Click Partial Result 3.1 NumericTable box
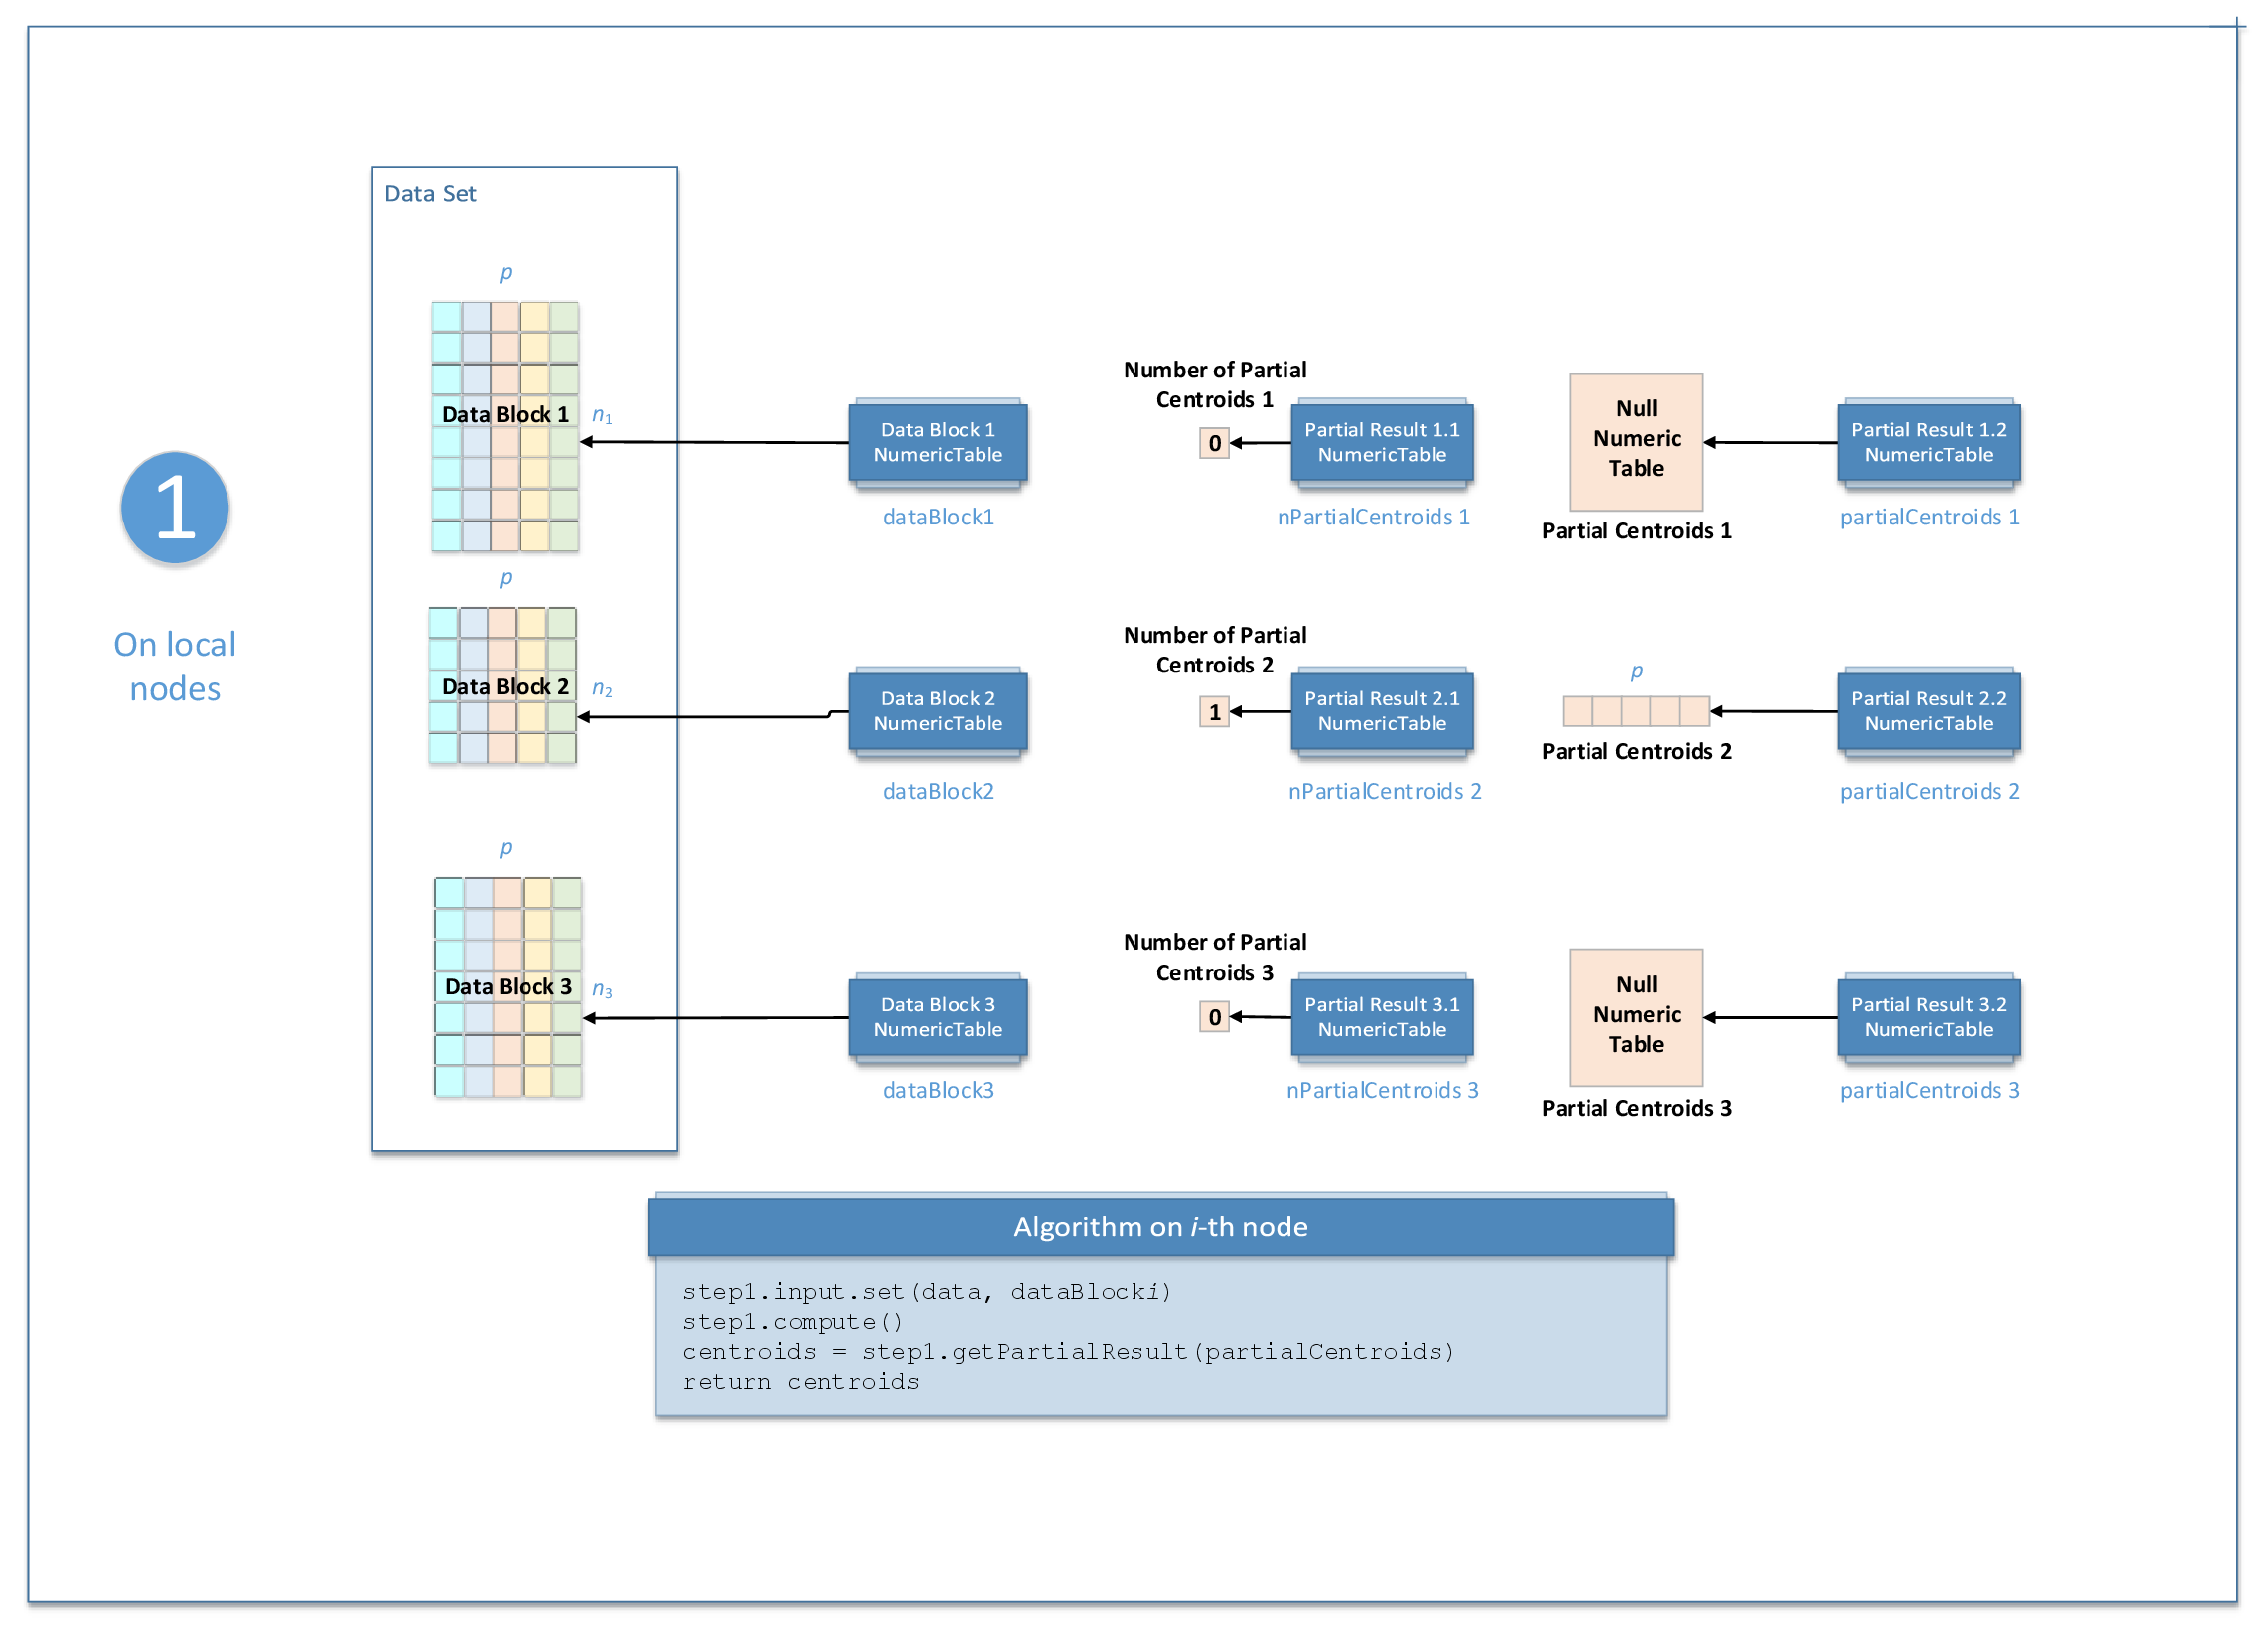This screenshot has width=2268, height=1641. tap(1381, 1017)
